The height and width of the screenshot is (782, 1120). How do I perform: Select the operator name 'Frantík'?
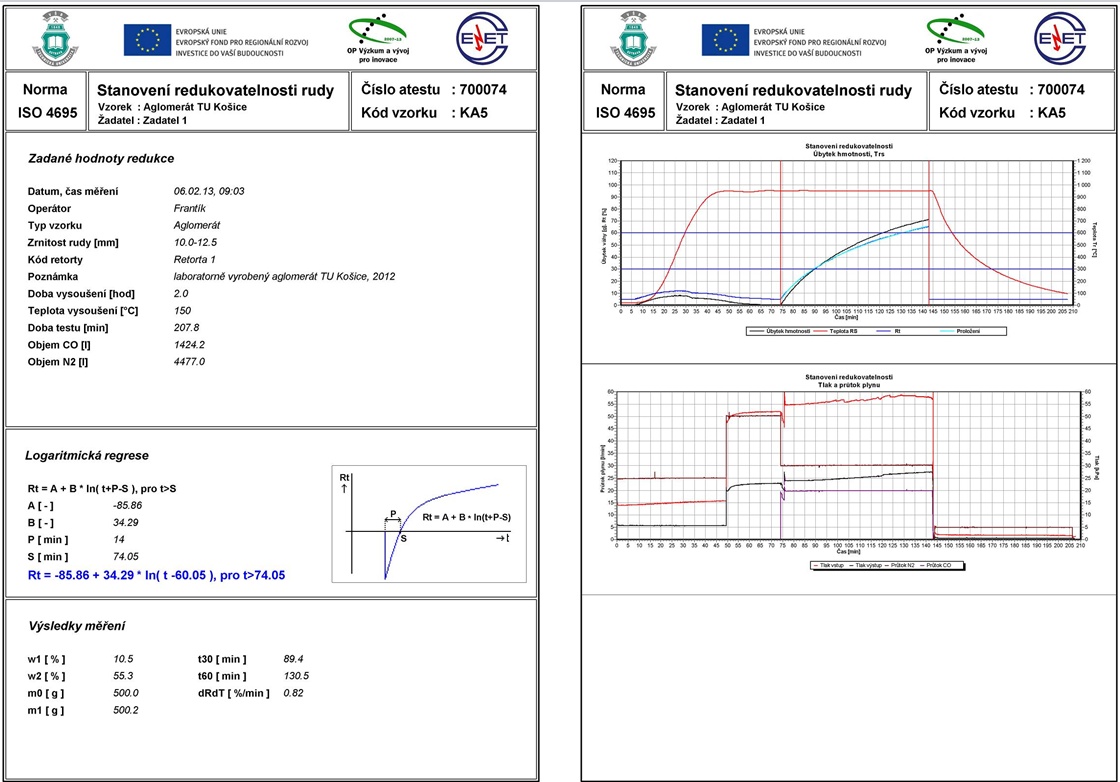coord(189,209)
